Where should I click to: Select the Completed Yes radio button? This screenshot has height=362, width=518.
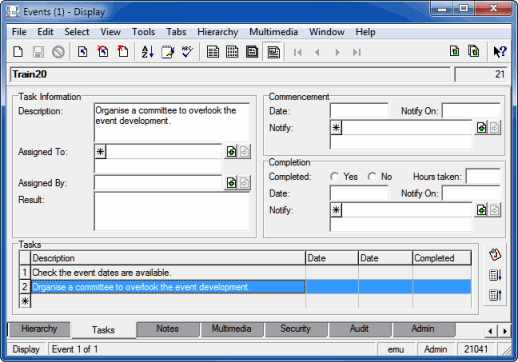[335, 176]
